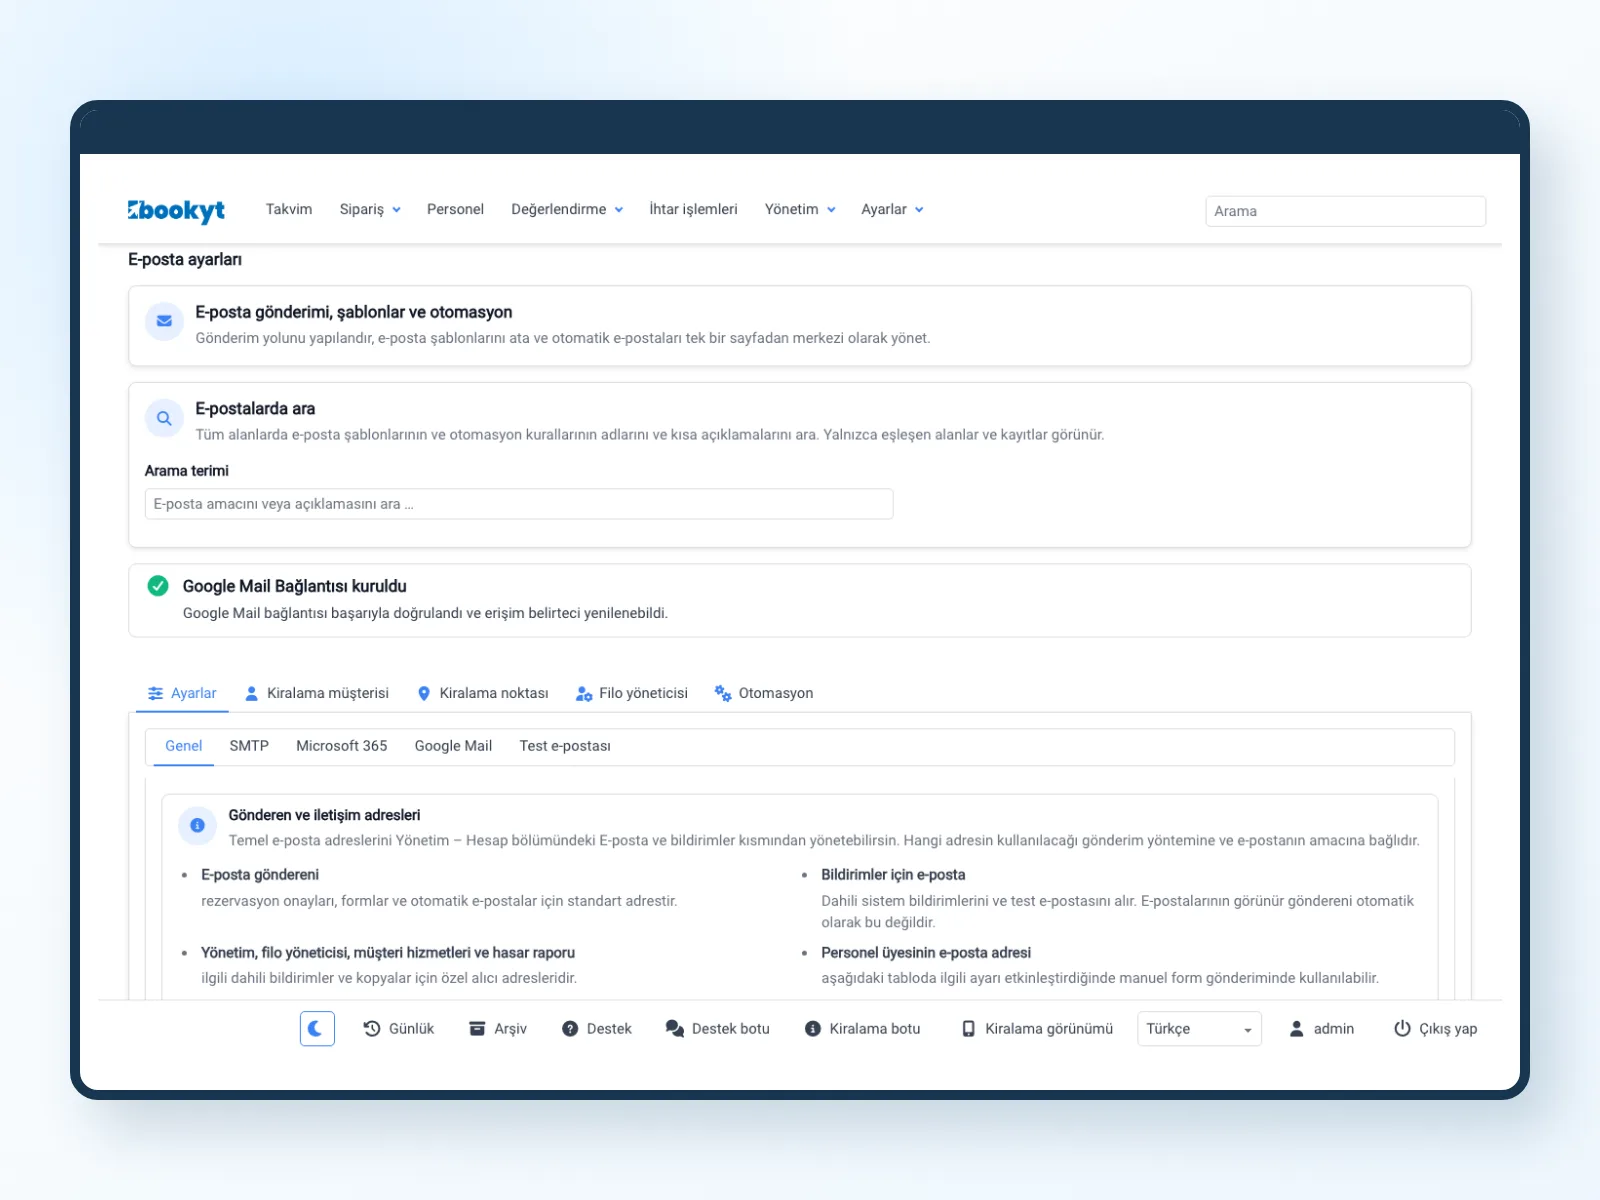Open the Google Mail sub-tab
Image resolution: width=1600 pixels, height=1200 pixels.
pyautogui.click(x=453, y=746)
